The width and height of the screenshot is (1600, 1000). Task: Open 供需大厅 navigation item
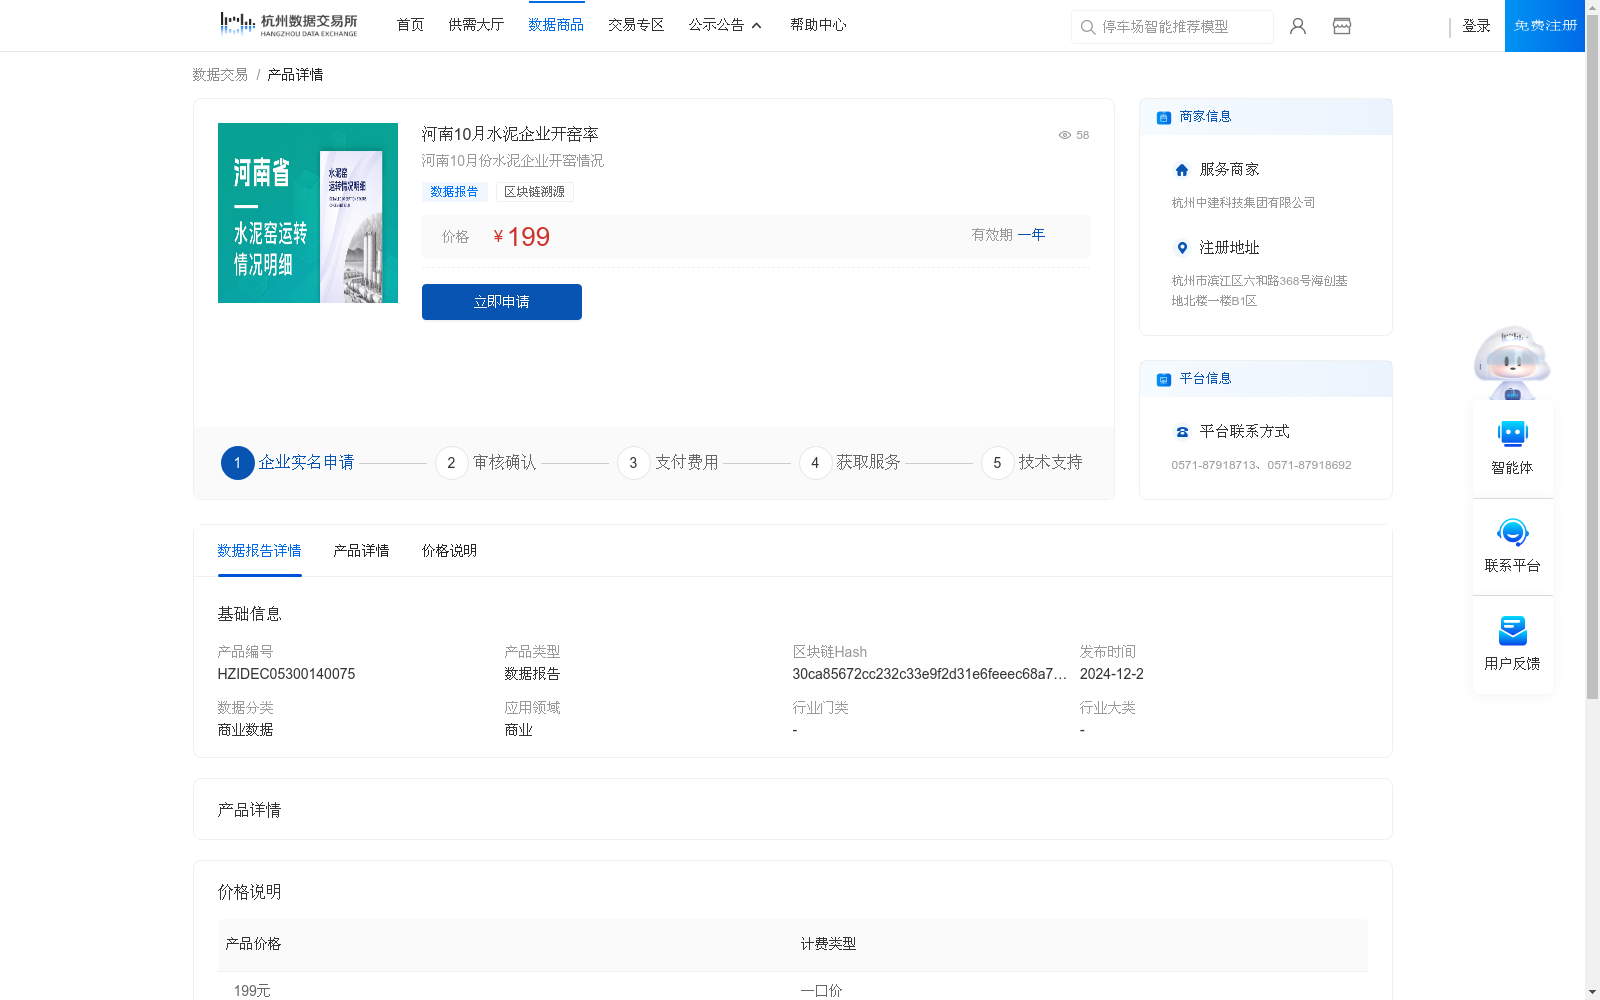[x=476, y=25]
